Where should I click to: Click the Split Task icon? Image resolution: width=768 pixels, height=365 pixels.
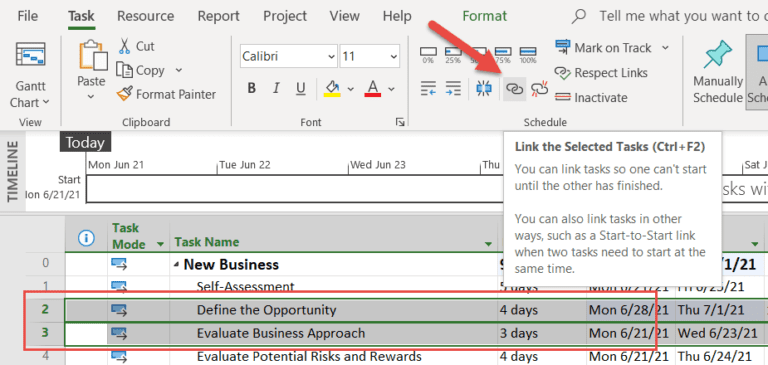[484, 89]
